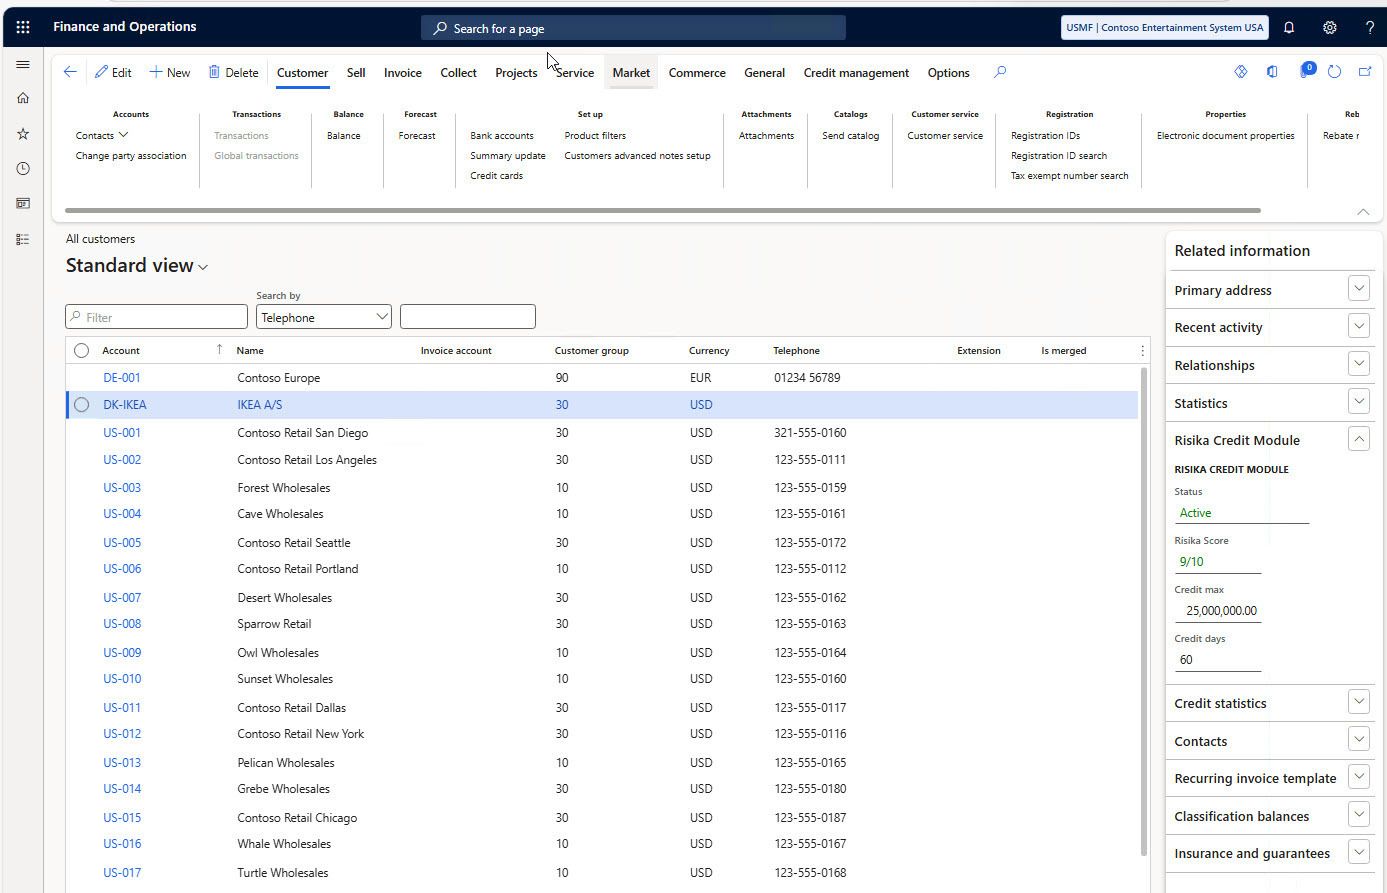Open the USMF company selector
Viewport: 1387px width, 893px height.
(1164, 28)
